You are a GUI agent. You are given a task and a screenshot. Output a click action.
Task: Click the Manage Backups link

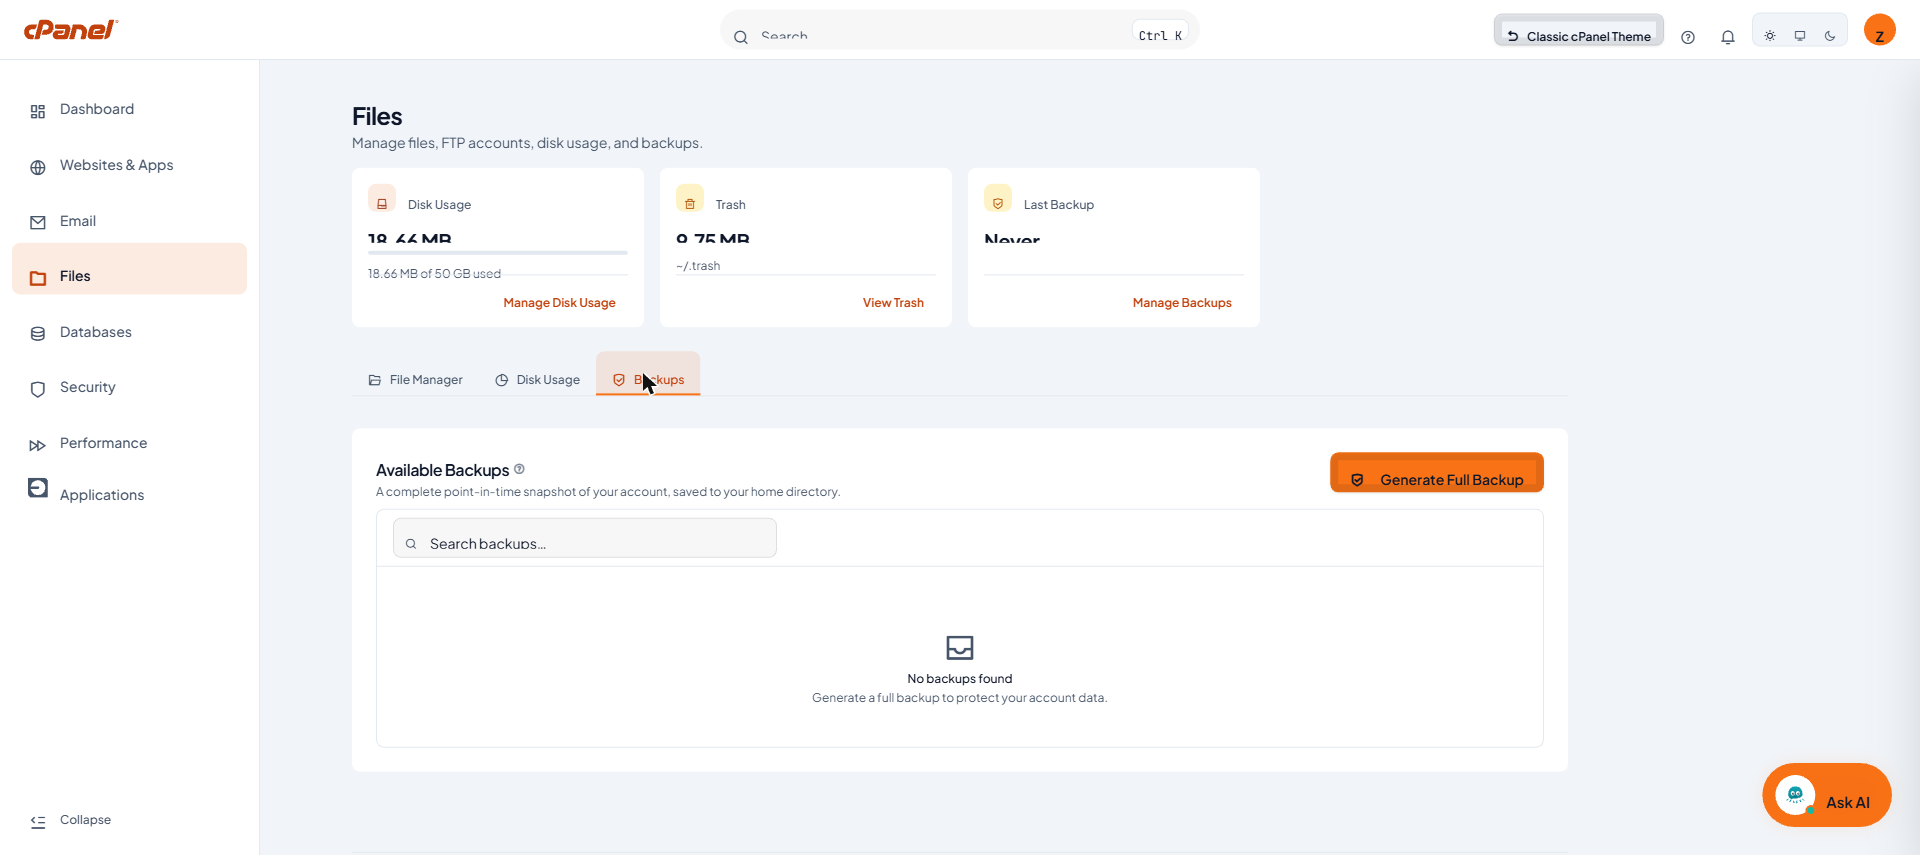pyautogui.click(x=1182, y=303)
